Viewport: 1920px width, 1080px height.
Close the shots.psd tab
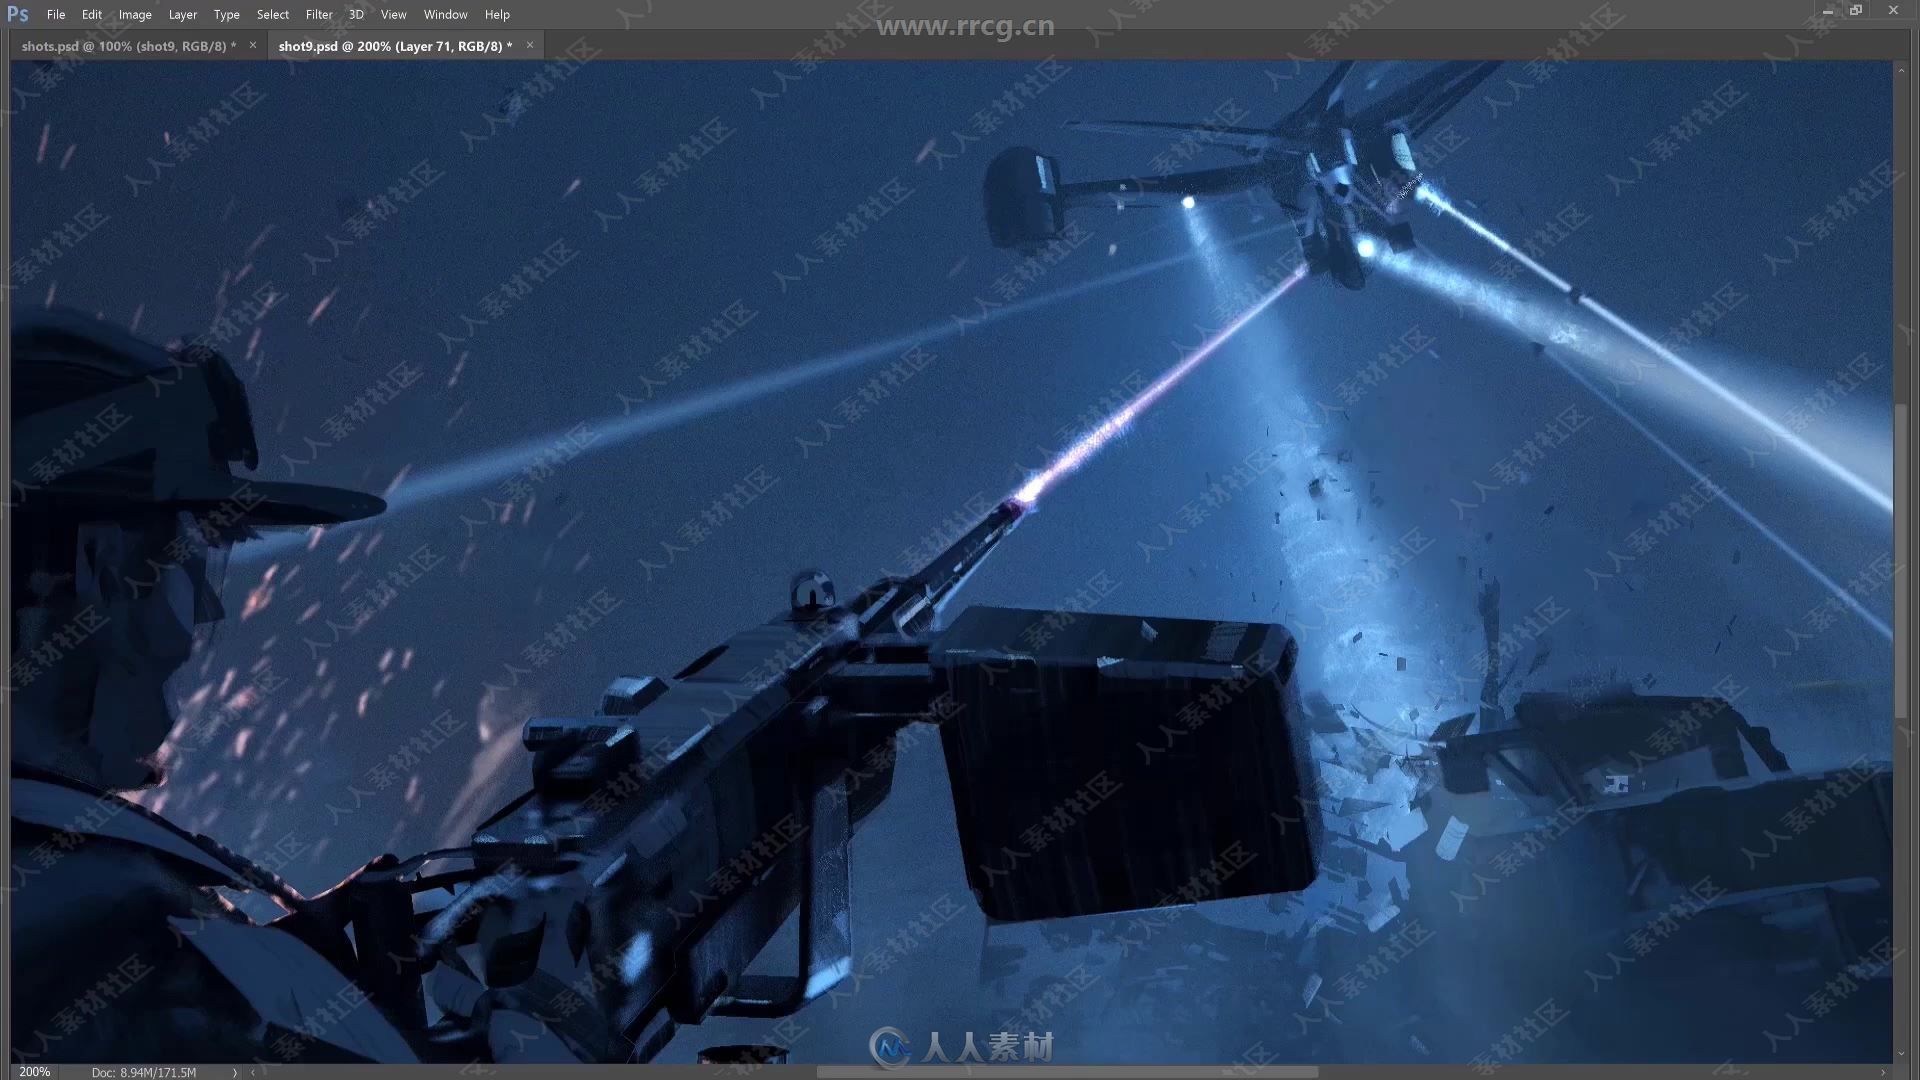(x=253, y=45)
